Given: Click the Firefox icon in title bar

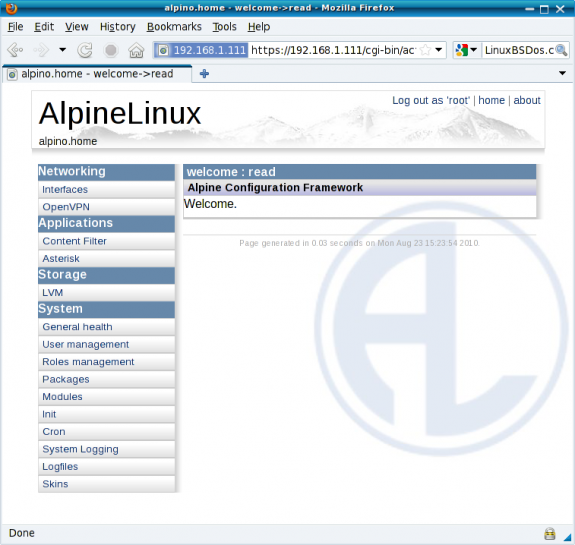Looking at the screenshot, I should (x=11, y=8).
